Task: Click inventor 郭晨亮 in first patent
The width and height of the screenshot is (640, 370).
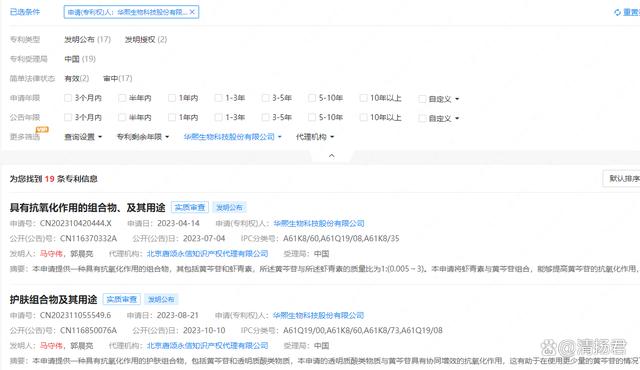Action: (x=82, y=254)
